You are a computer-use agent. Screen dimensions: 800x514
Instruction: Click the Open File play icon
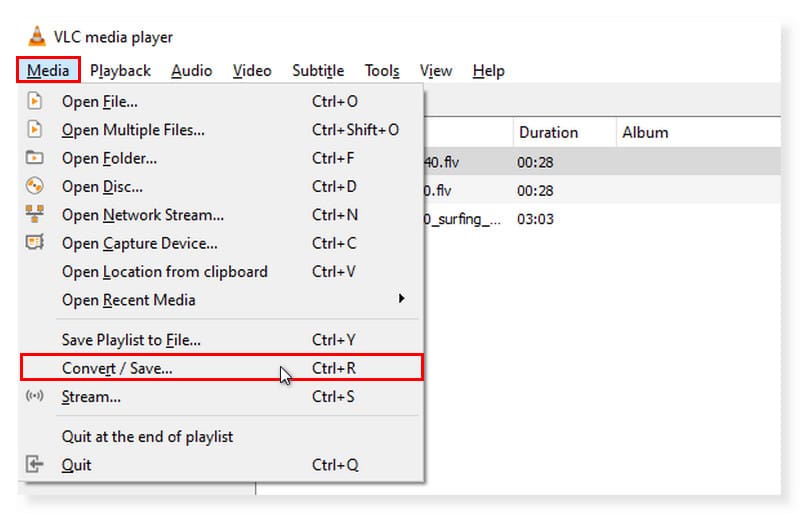(35, 101)
